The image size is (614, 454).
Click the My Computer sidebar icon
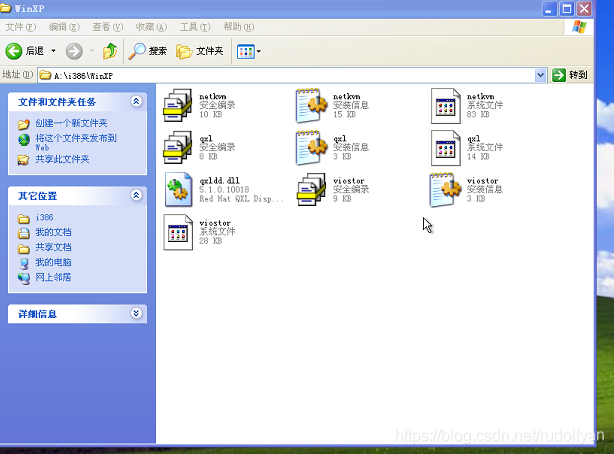tap(24, 264)
